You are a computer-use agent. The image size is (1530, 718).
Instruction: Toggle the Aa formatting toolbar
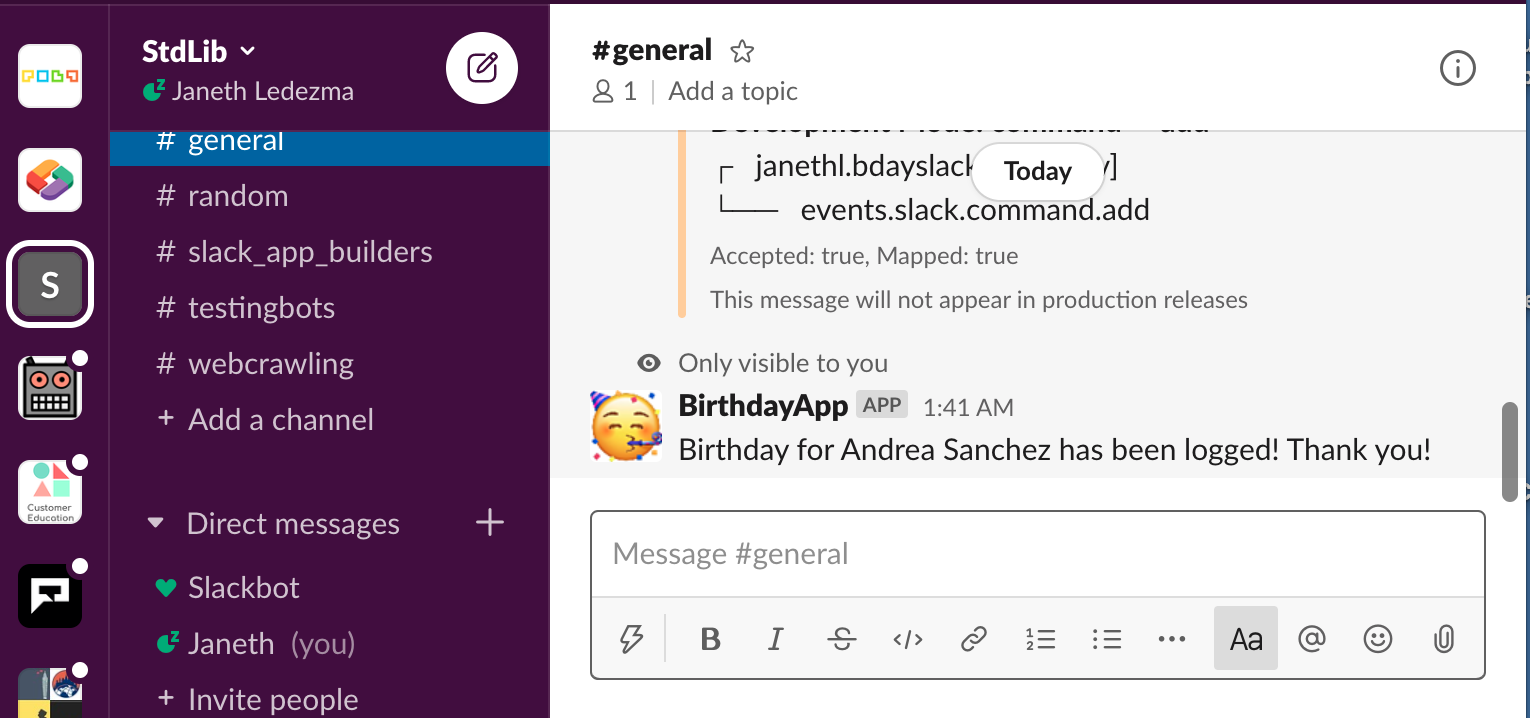tap(1246, 638)
